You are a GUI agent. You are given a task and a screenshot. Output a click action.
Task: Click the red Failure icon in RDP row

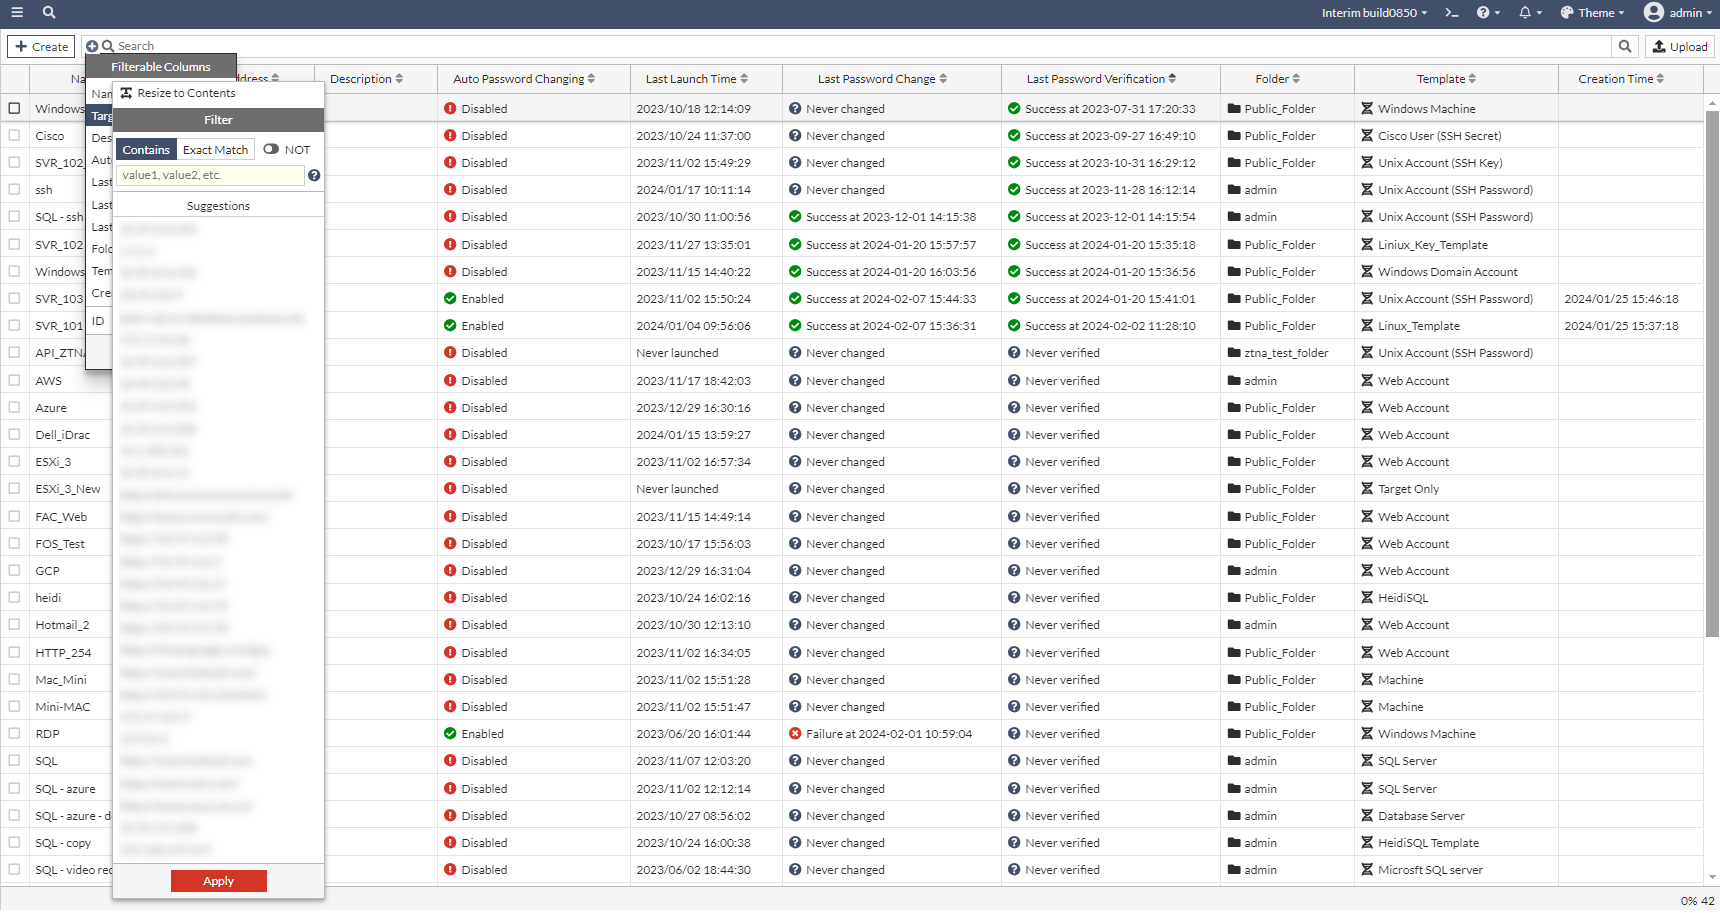[795, 734]
